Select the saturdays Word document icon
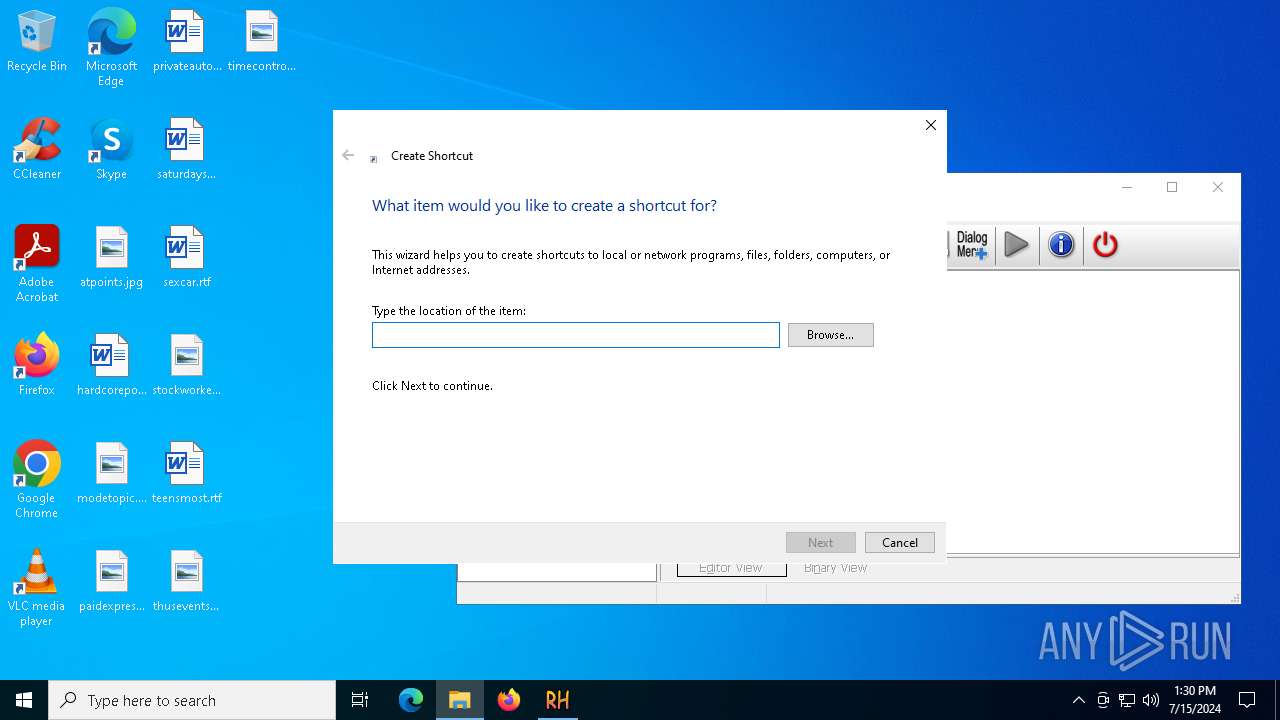The height and width of the screenshot is (720, 1280). point(186,149)
